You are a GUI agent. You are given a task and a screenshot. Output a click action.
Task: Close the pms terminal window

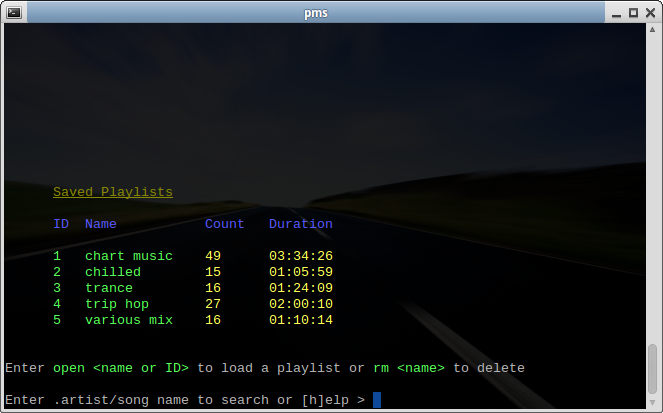651,13
